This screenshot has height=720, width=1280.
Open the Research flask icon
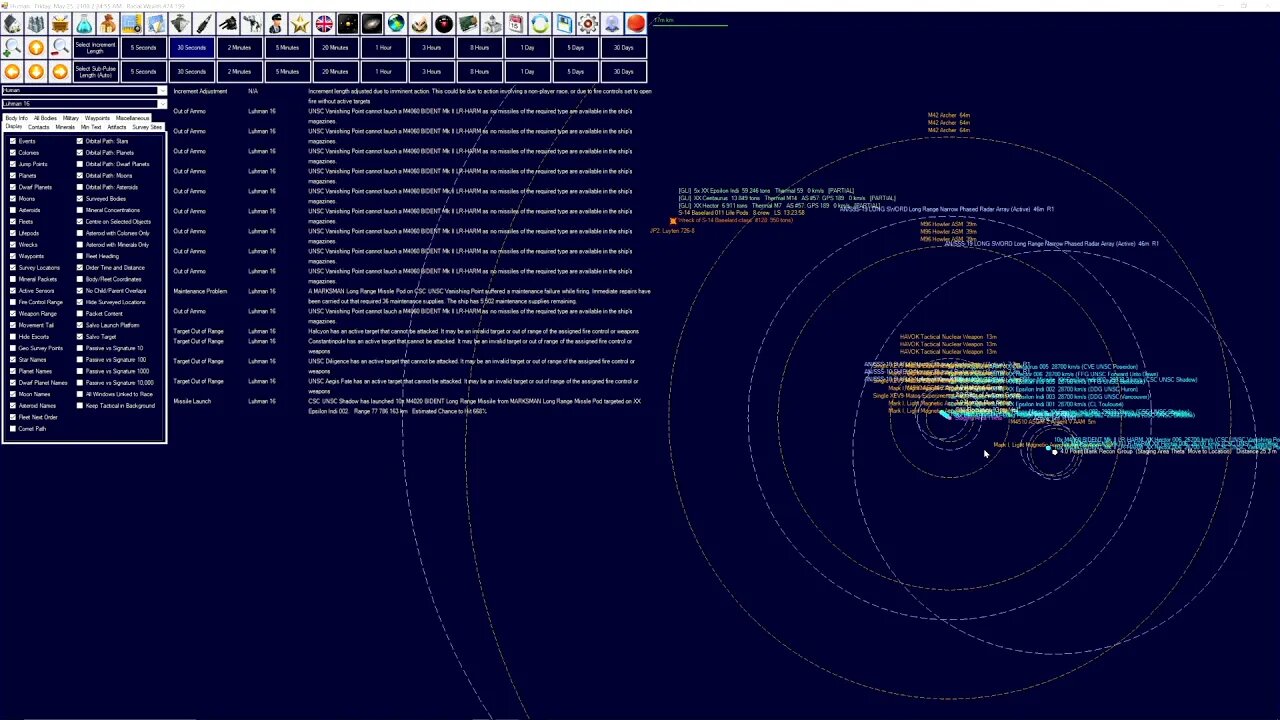click(84, 23)
